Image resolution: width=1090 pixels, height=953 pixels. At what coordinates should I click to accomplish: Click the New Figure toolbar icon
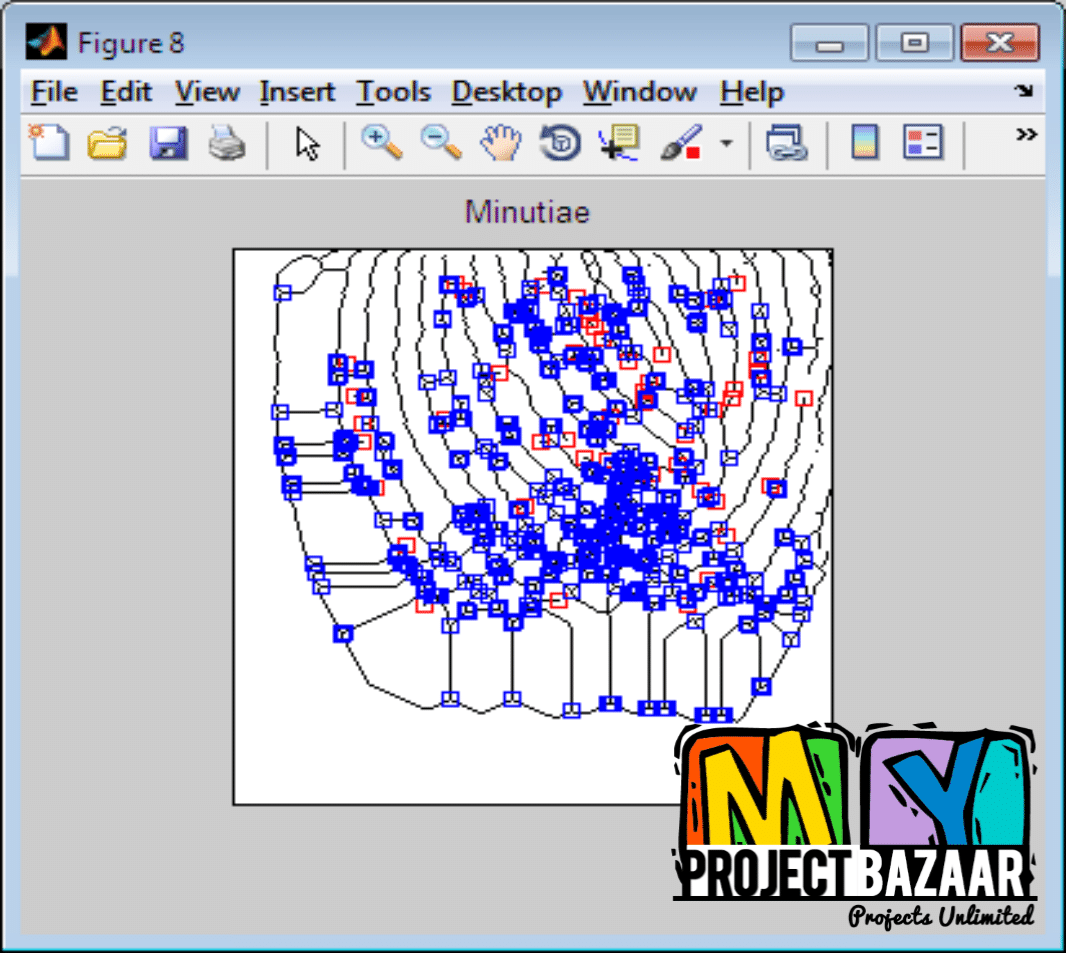tap(48, 143)
